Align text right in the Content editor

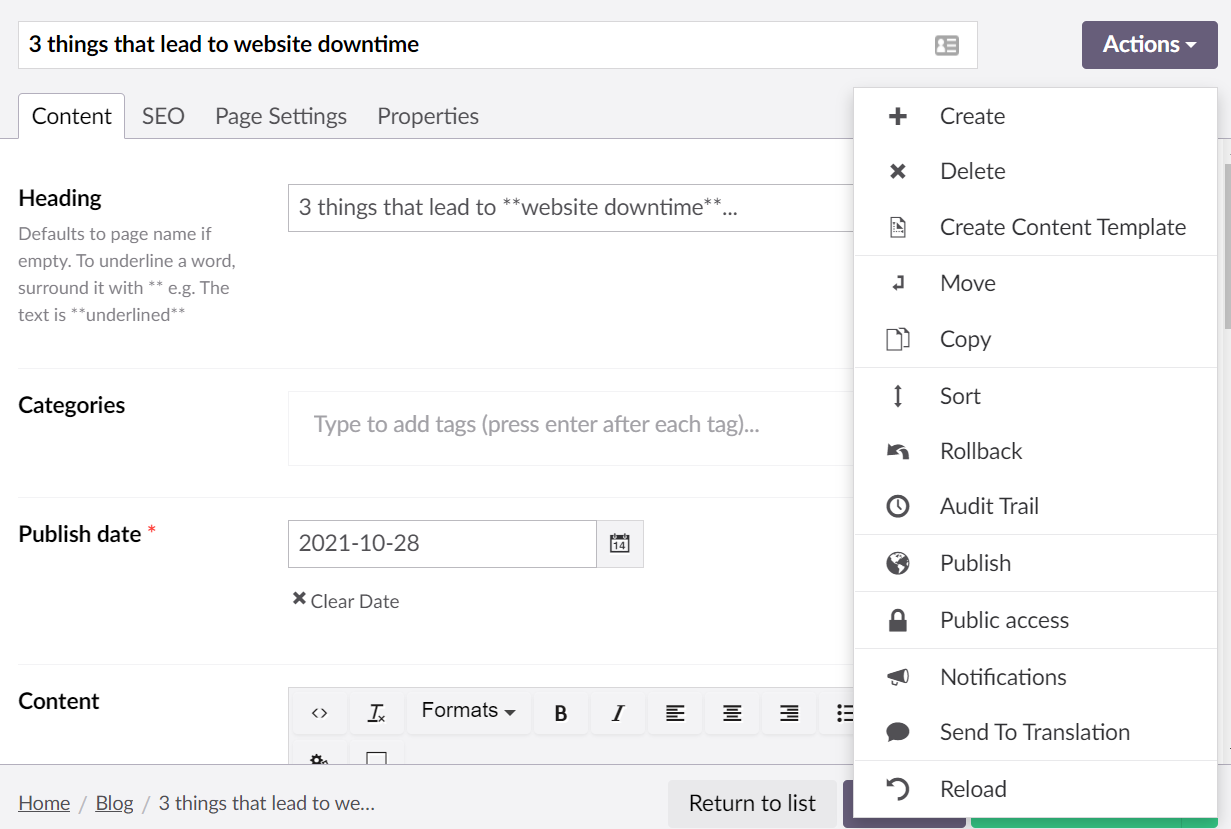pyautogui.click(x=789, y=712)
